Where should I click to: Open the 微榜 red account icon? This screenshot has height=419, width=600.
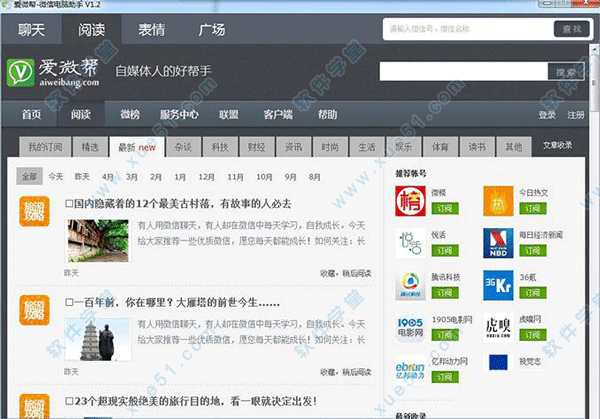click(410, 201)
